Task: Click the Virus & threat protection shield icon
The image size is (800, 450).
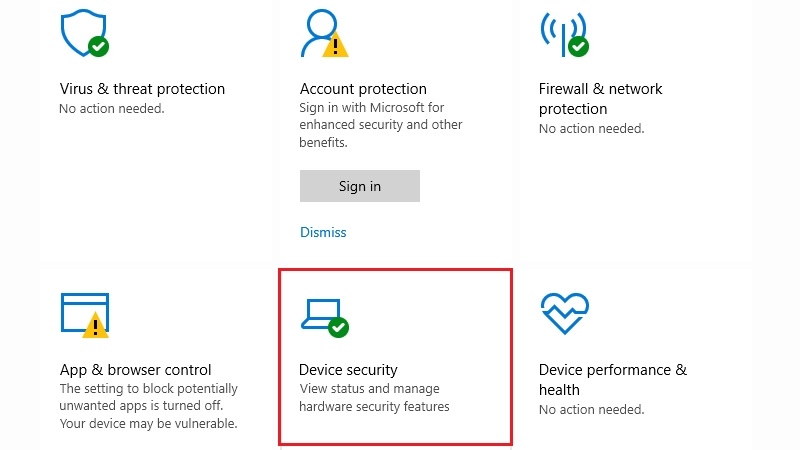Action: (84, 33)
